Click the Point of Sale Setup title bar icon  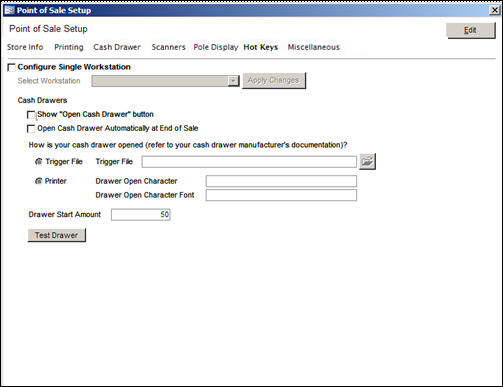pyautogui.click(x=9, y=10)
